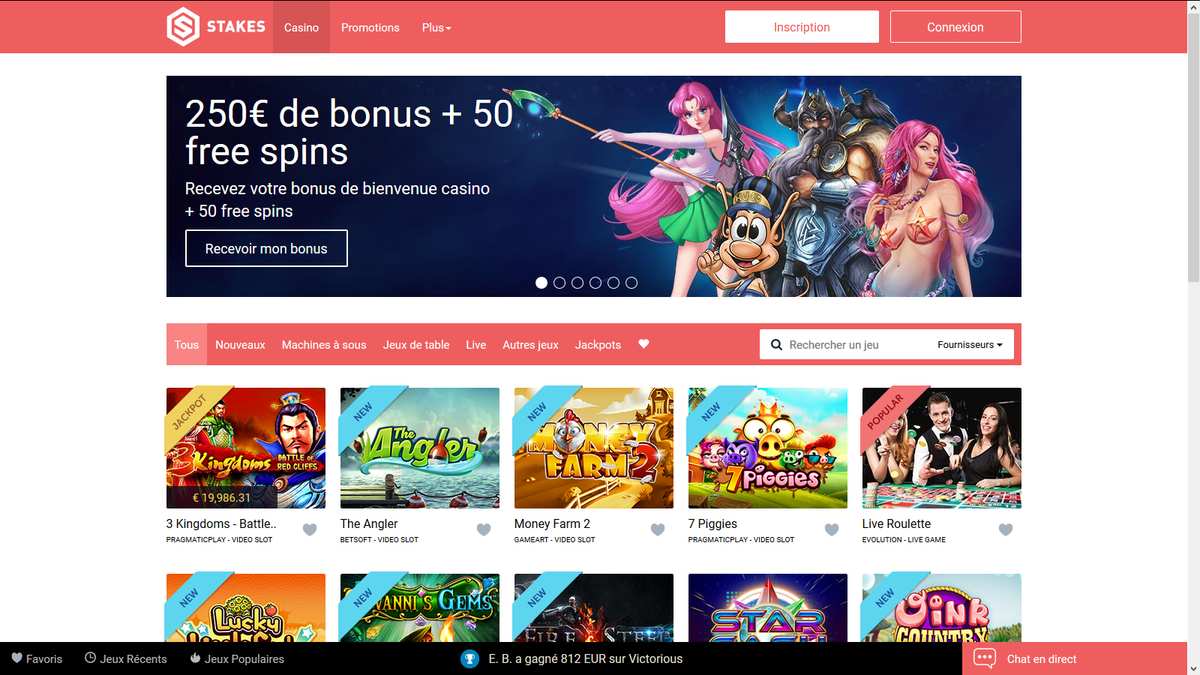The image size is (1200, 675).
Task: Select the third banner carousel dot
Action: point(577,283)
